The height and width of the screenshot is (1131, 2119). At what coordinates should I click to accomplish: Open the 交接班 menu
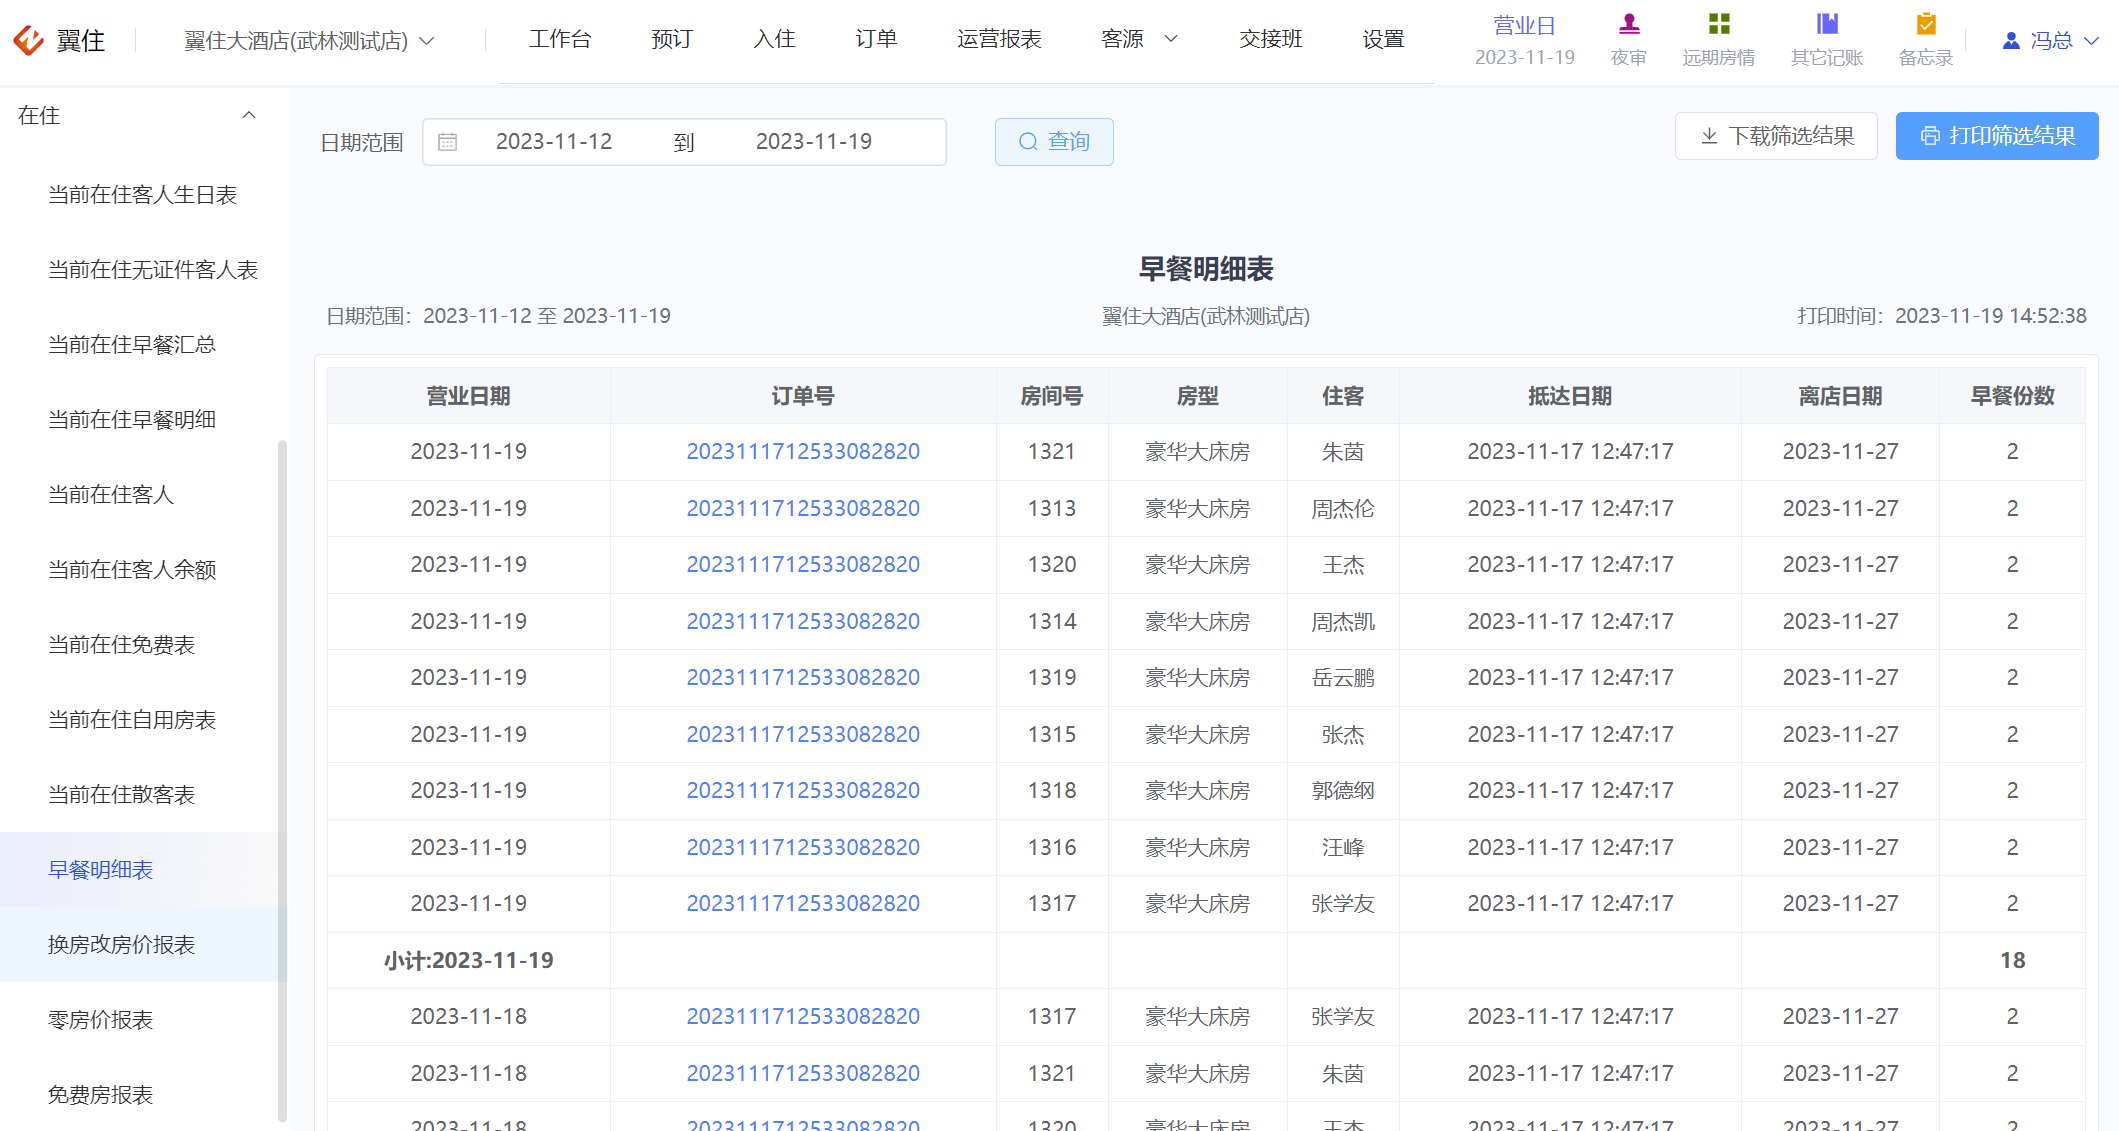[1270, 39]
